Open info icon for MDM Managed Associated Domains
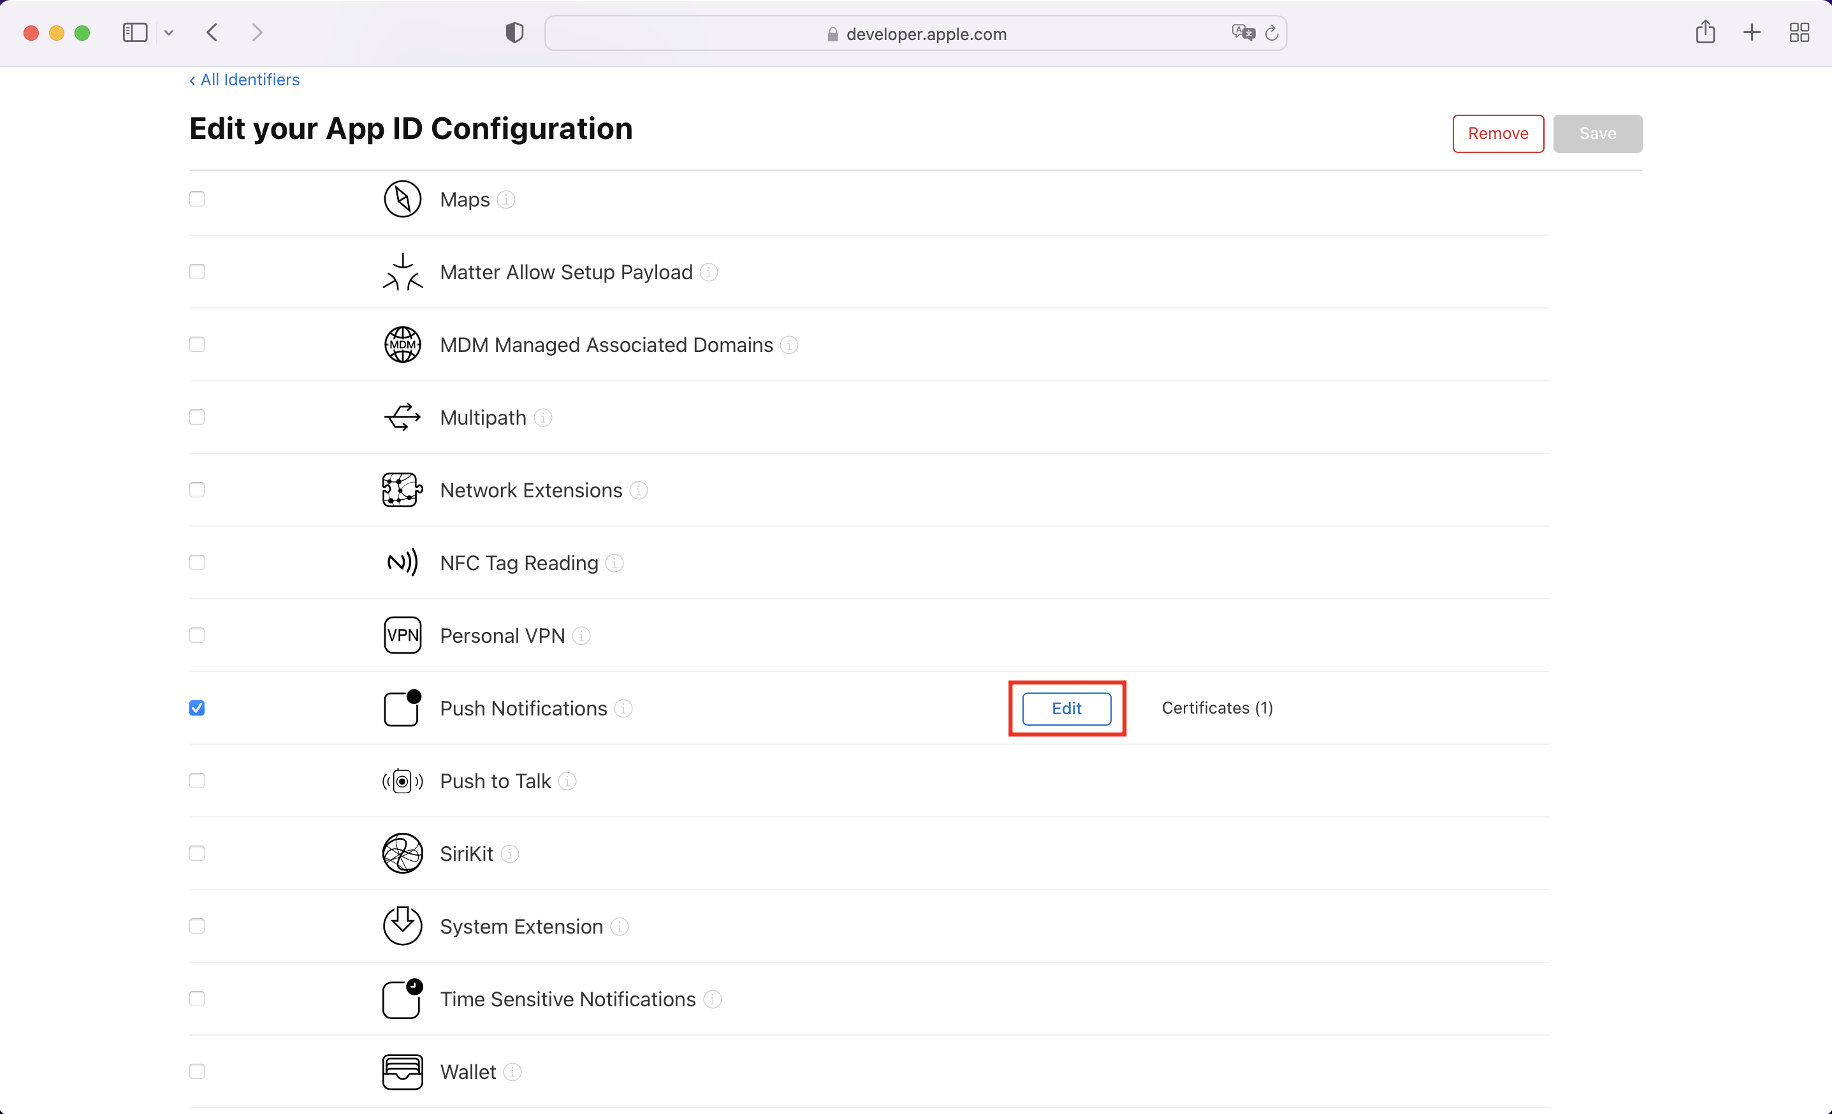 (x=789, y=345)
